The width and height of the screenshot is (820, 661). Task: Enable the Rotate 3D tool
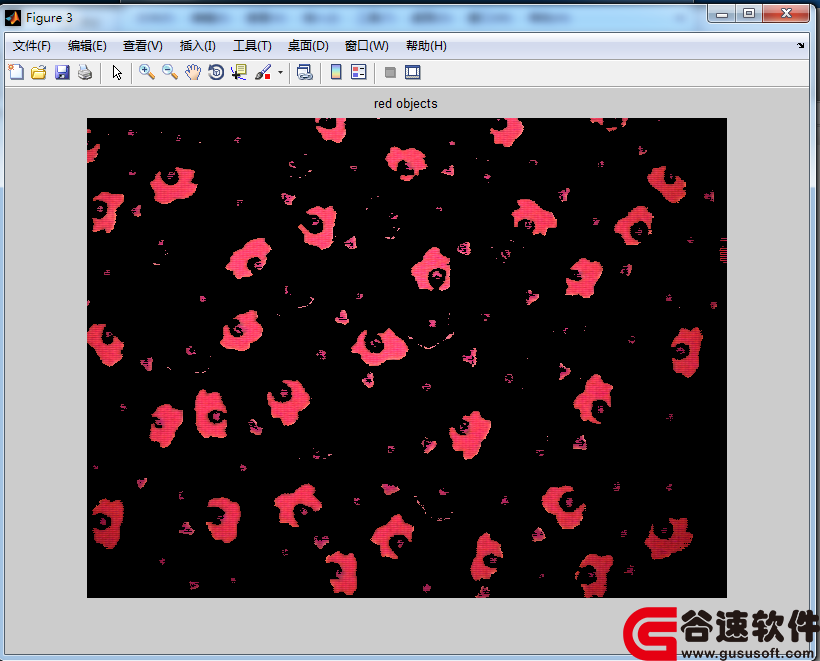216,72
